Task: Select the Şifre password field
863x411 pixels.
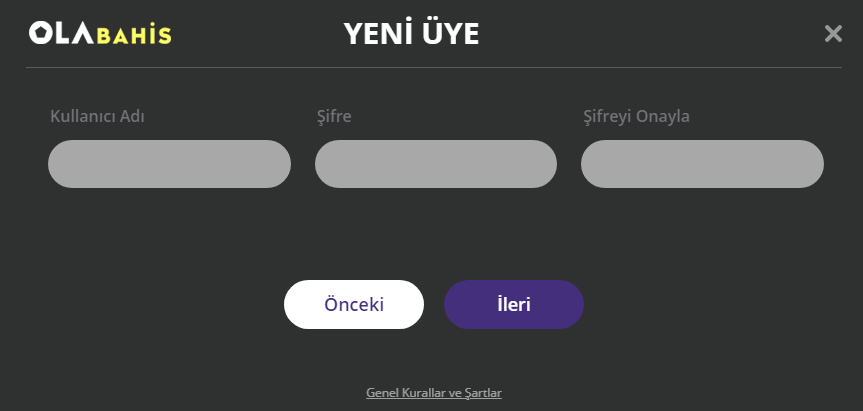Action: (435, 164)
